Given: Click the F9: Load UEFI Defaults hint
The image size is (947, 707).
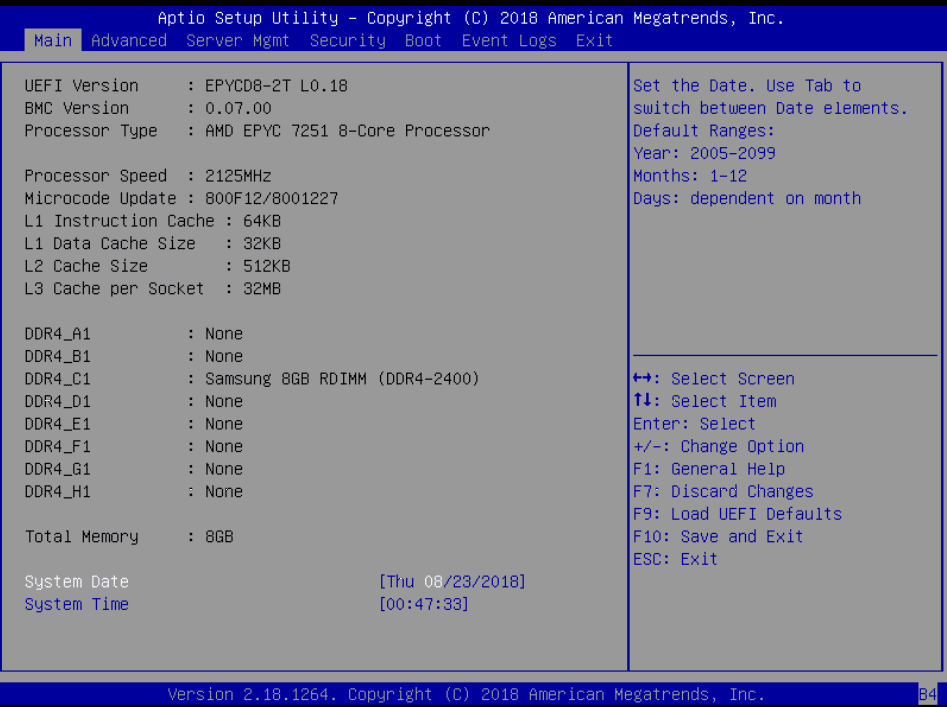Looking at the screenshot, I should [x=737, y=514].
